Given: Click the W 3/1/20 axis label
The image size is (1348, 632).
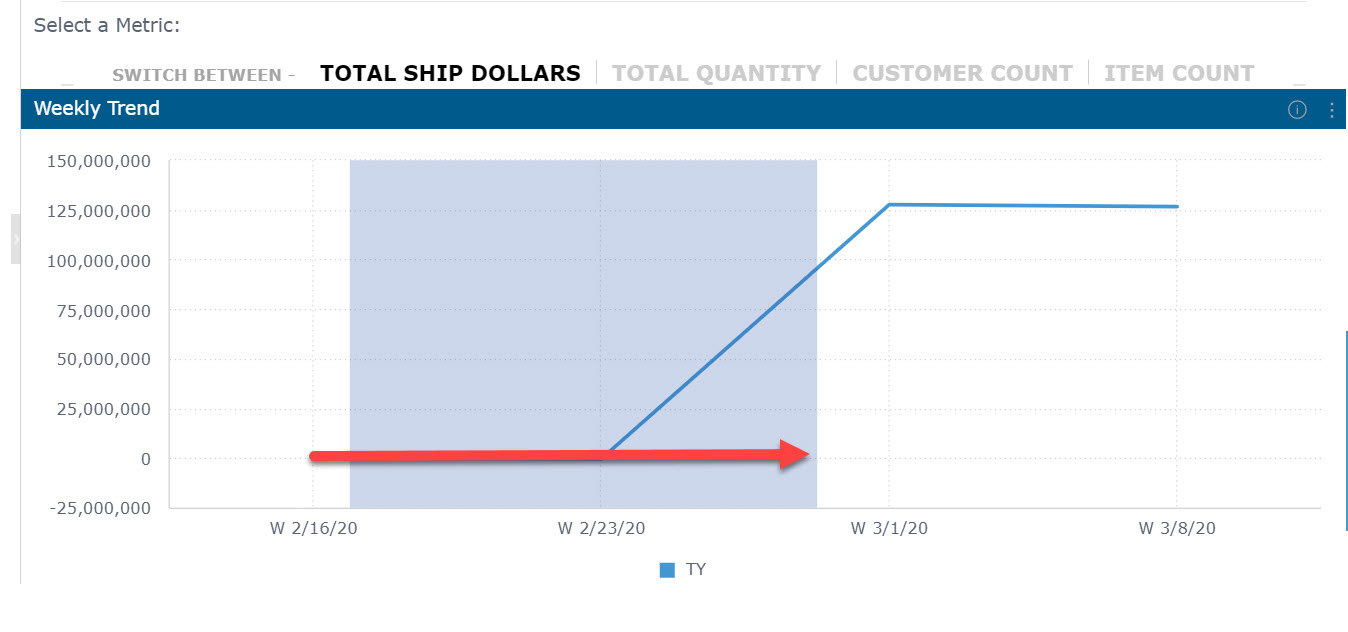Looking at the screenshot, I should (x=889, y=529).
